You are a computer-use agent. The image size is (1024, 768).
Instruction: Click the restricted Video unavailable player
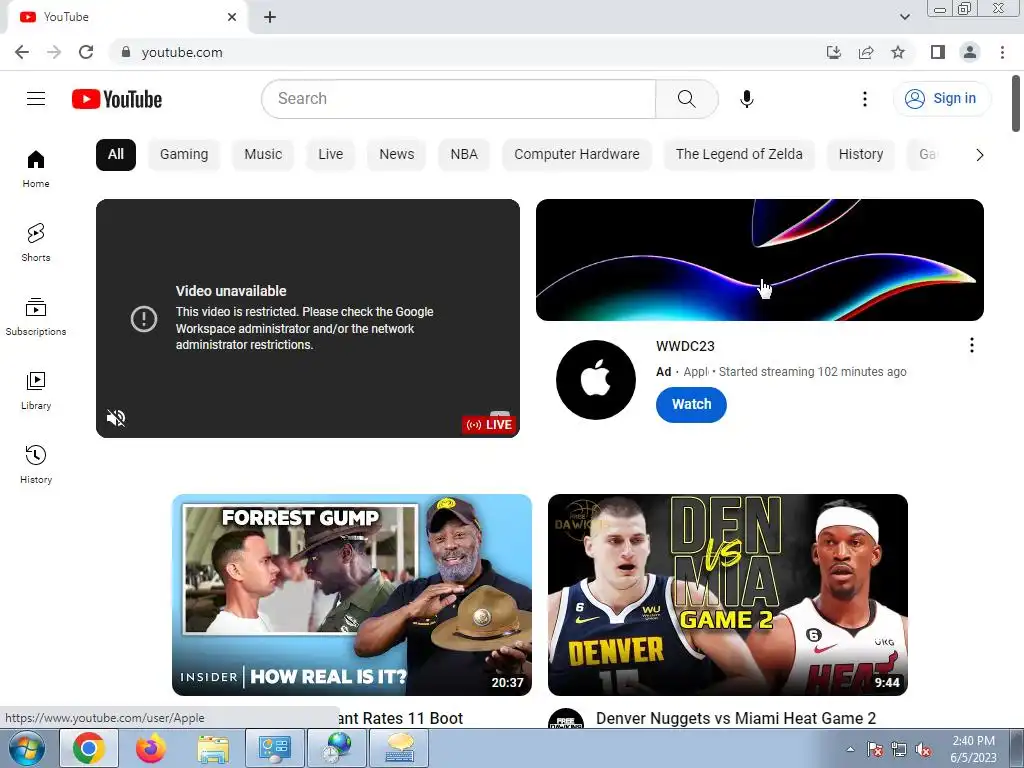[x=308, y=319]
